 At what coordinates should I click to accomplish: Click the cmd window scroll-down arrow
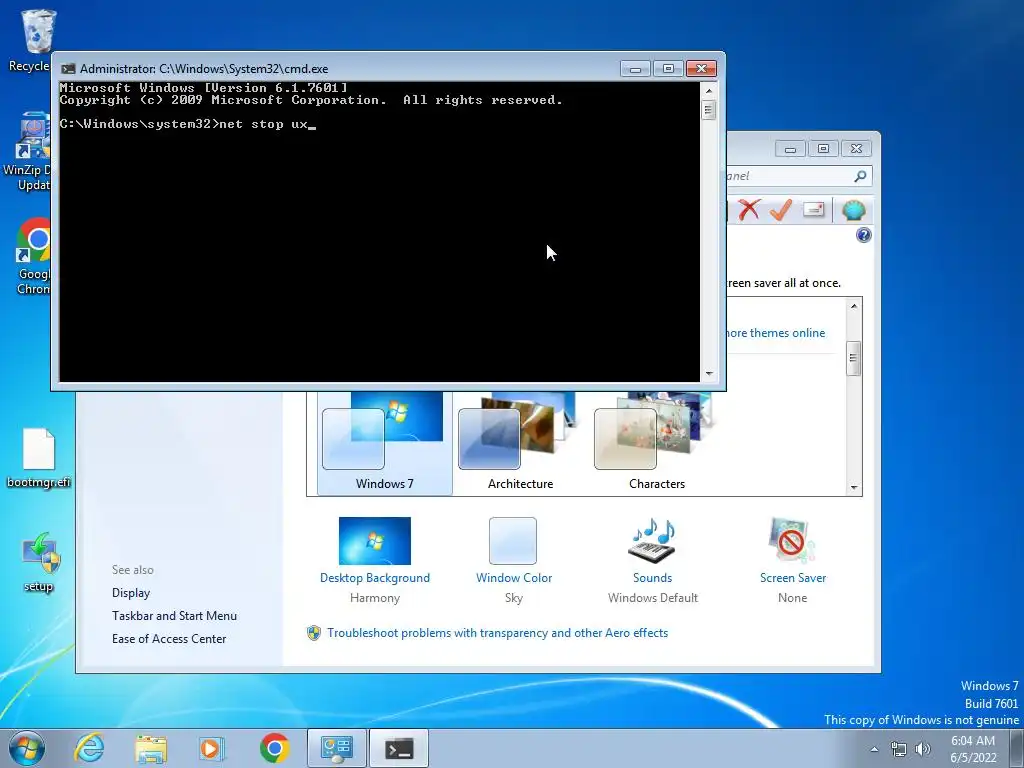point(709,374)
